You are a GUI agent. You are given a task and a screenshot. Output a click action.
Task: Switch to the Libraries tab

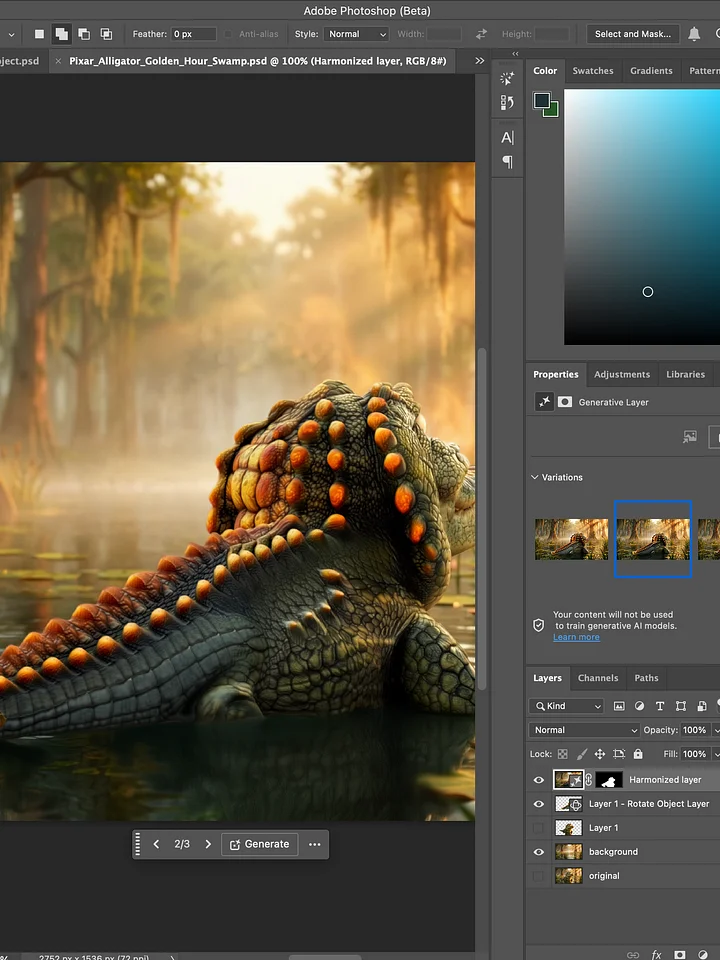pos(685,374)
